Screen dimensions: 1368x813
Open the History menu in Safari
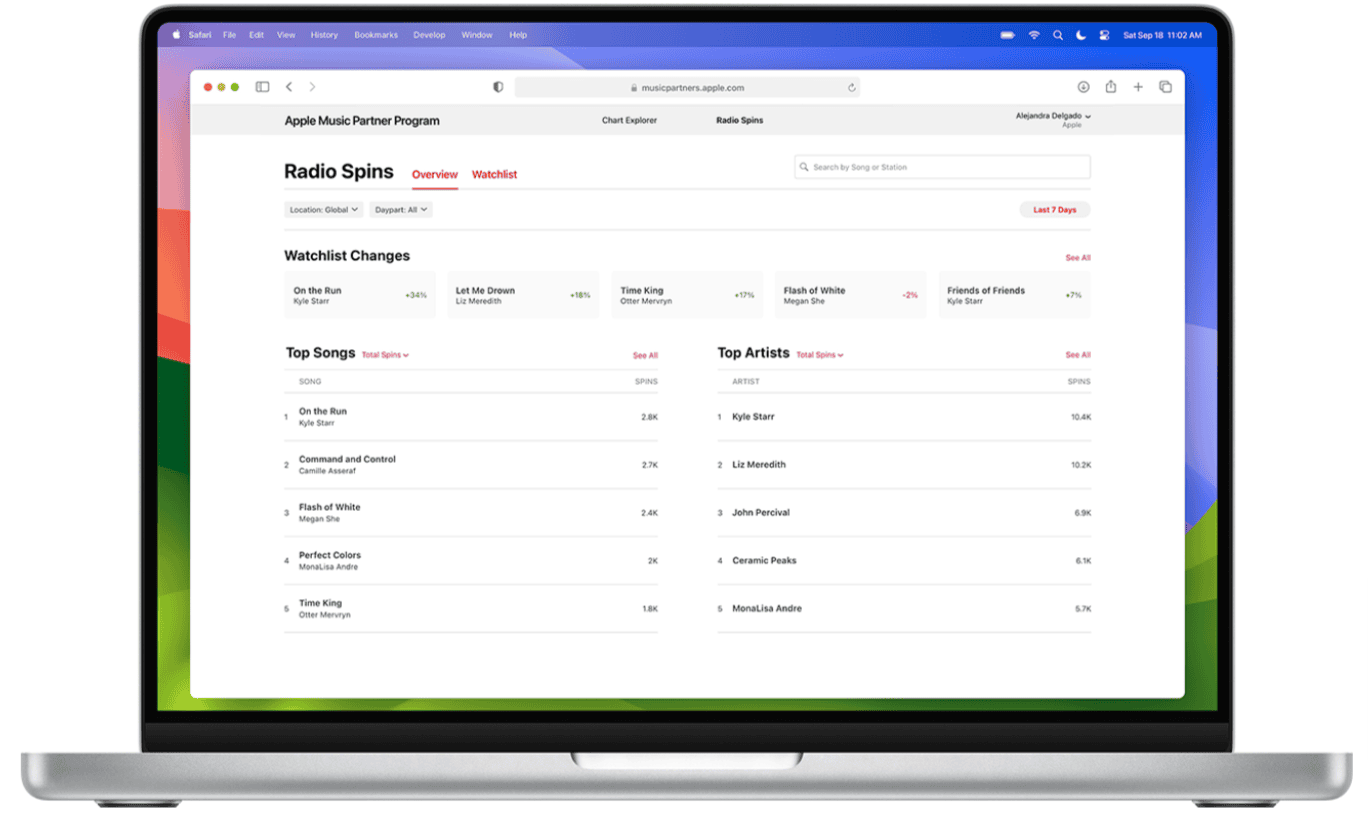324,34
